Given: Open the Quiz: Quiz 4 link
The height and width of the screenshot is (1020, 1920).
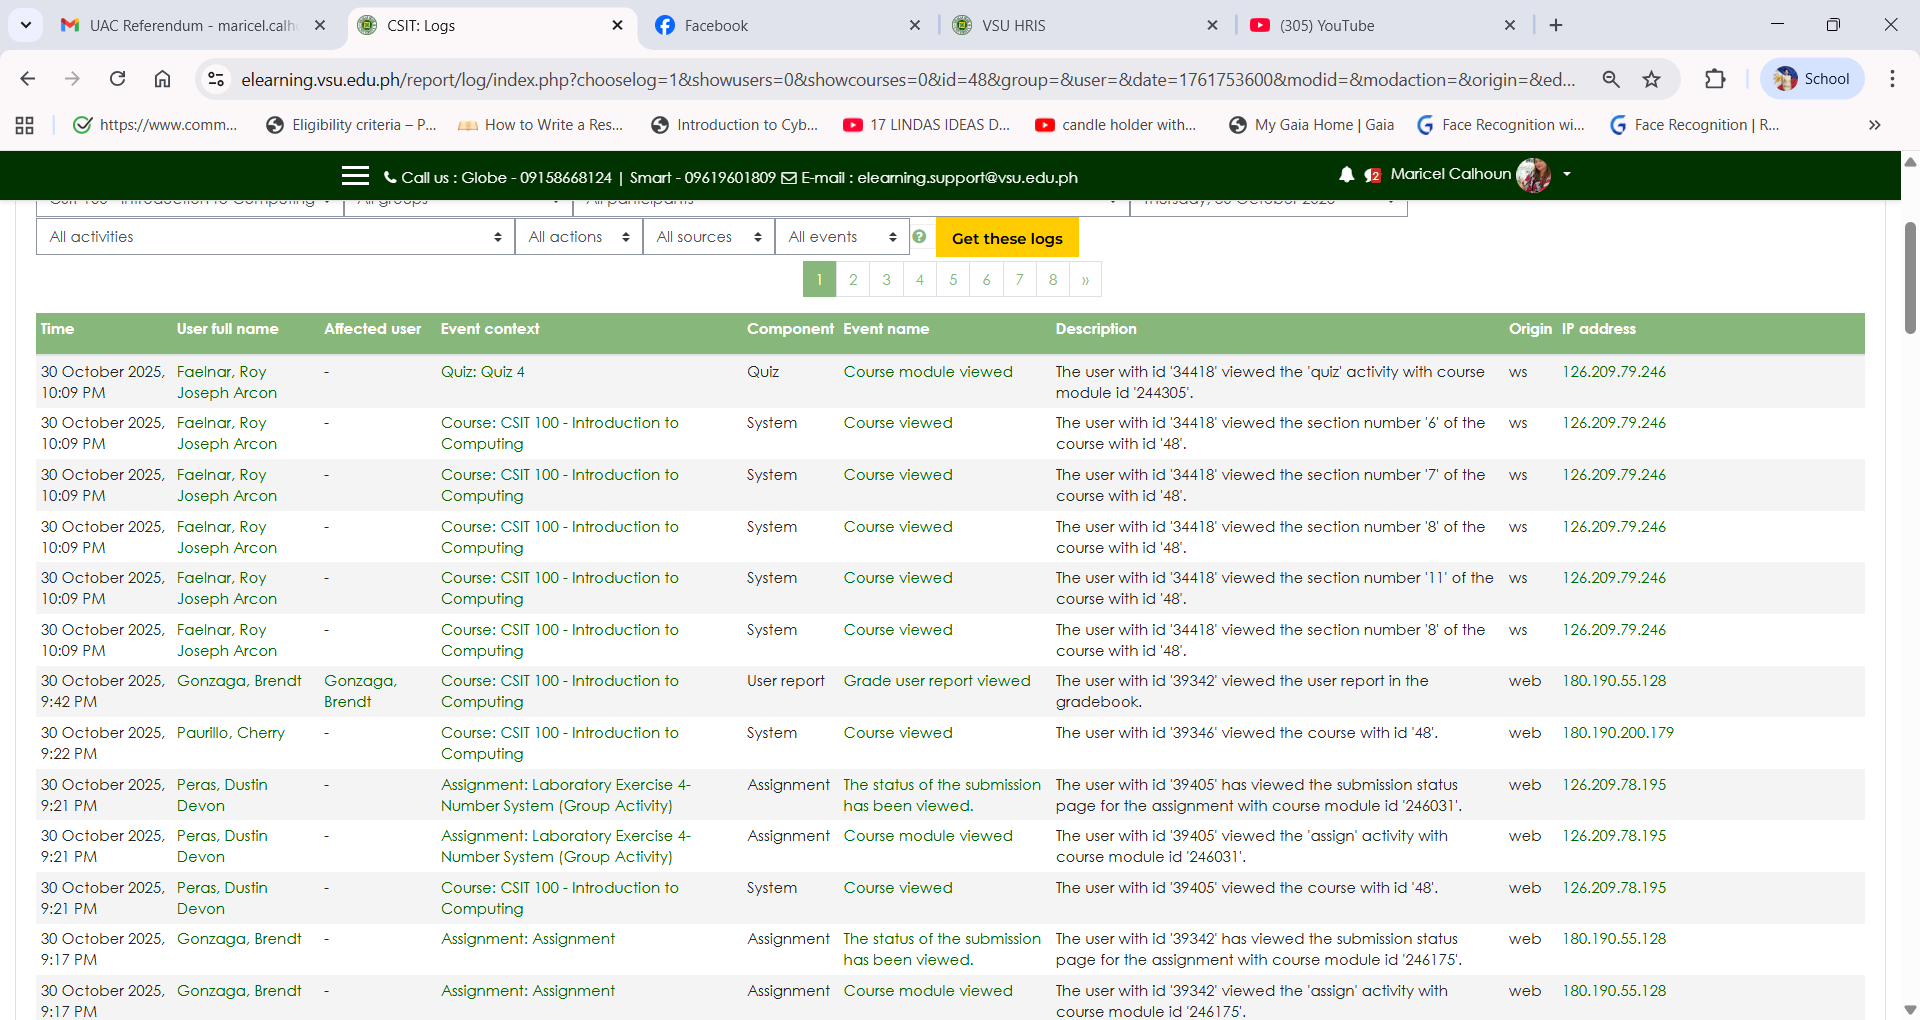Looking at the screenshot, I should pyautogui.click(x=482, y=372).
